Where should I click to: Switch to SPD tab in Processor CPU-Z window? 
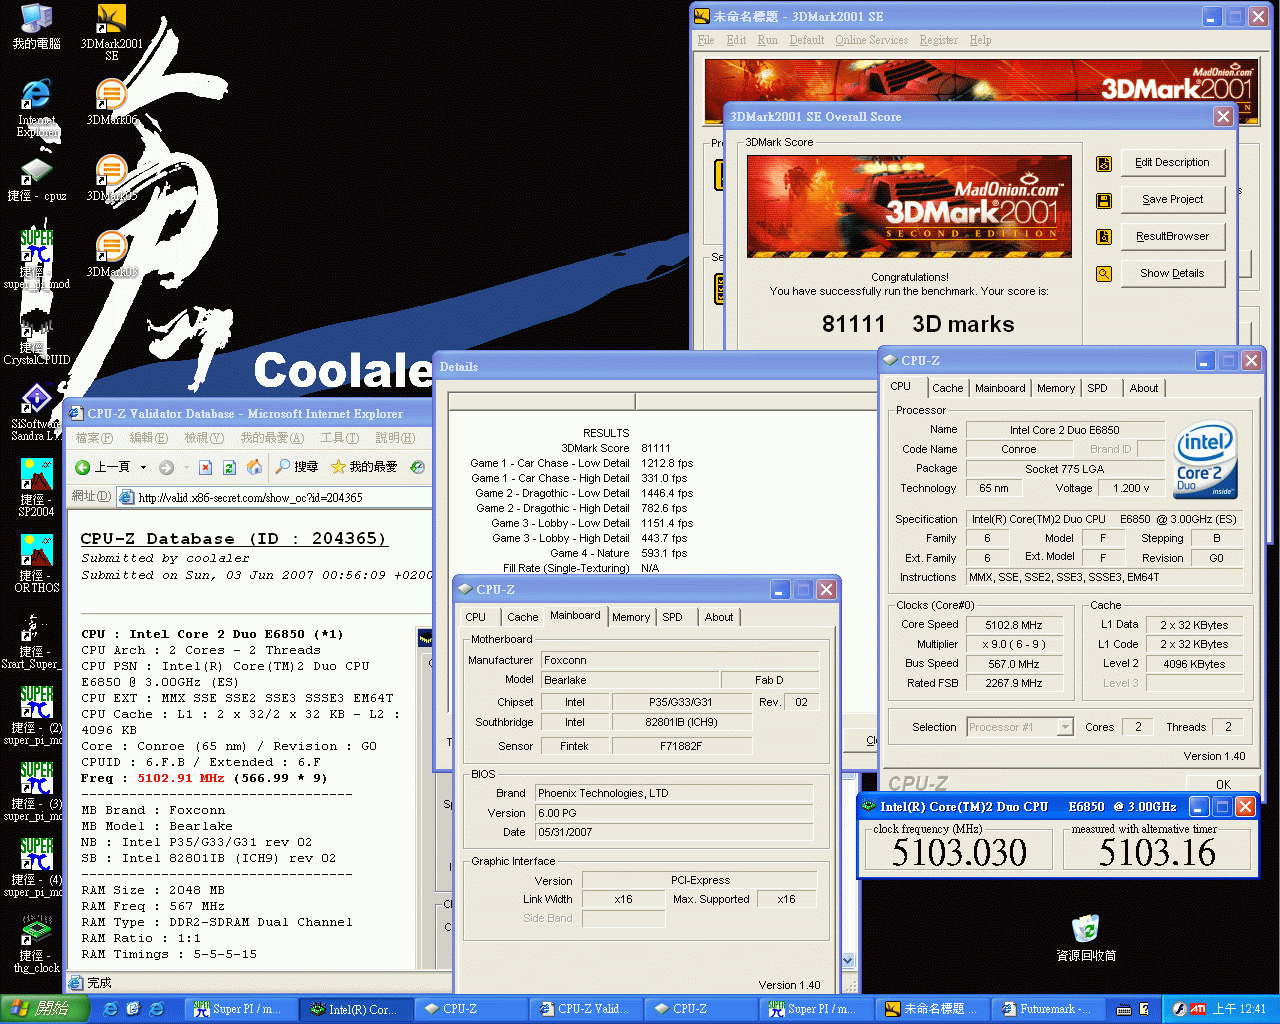point(1097,388)
